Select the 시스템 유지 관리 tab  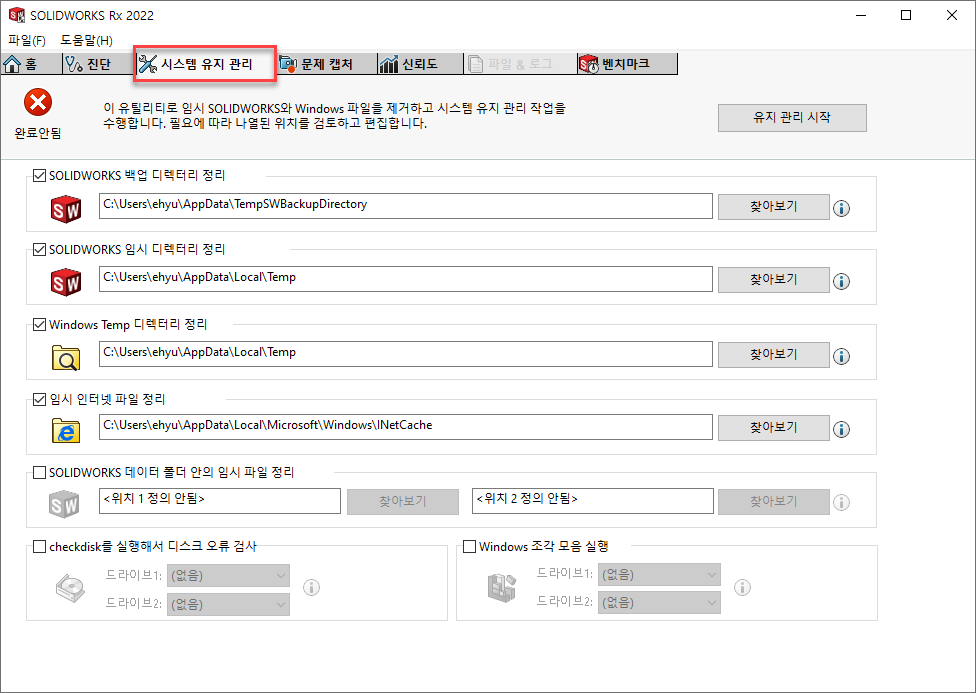[205, 64]
